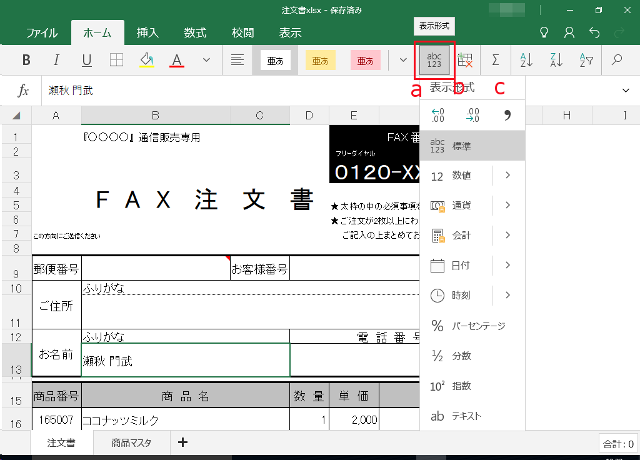This screenshot has width=640, height=460.
Task: Switch to the 表示 tab
Action: [290, 33]
